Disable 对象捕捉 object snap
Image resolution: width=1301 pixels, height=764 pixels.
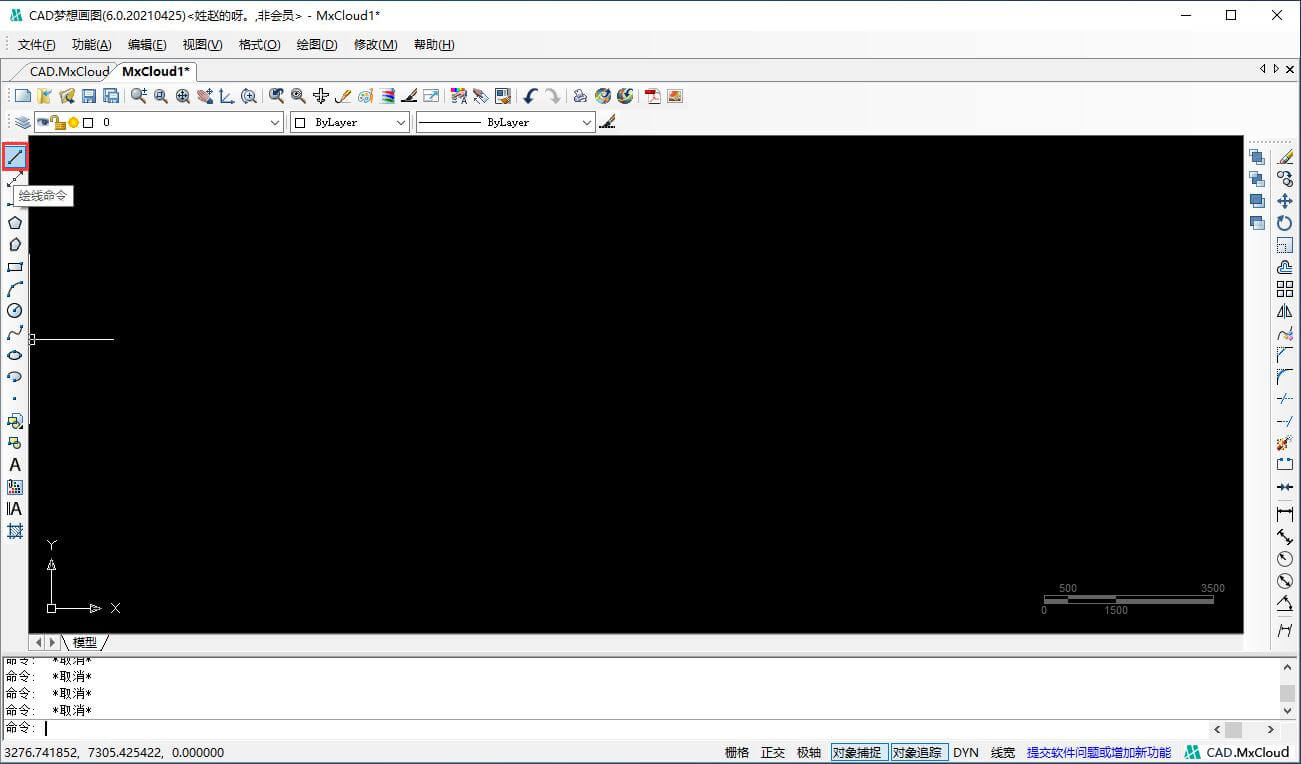pyautogui.click(x=859, y=753)
